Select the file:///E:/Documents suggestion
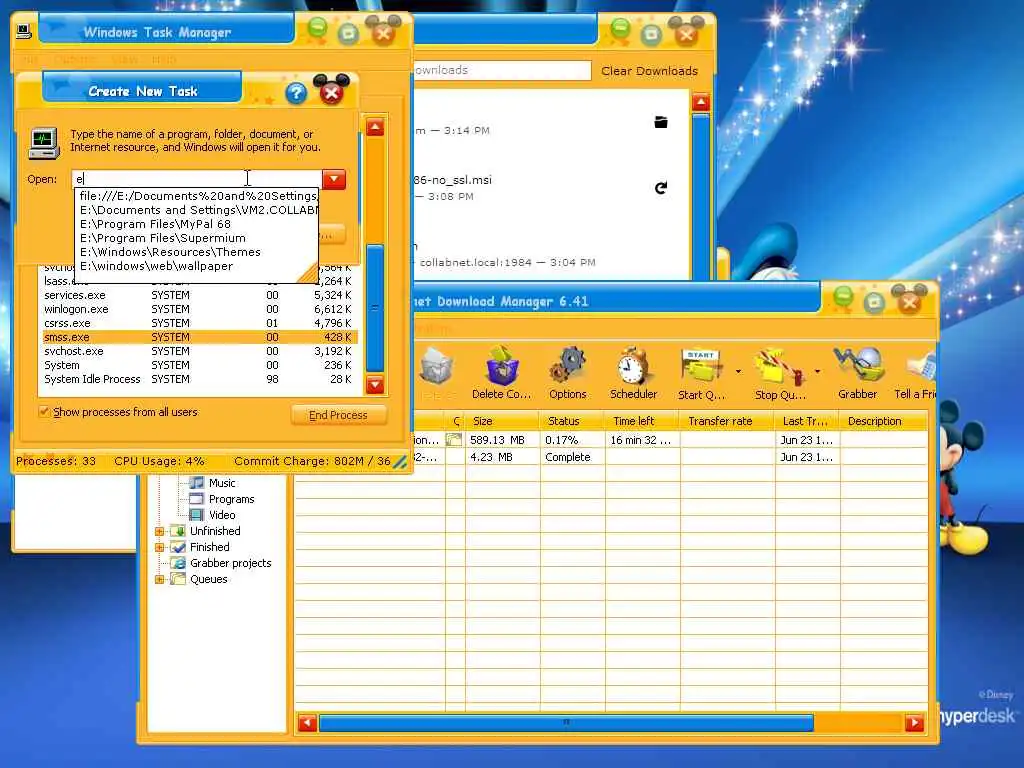This screenshot has height=768, width=1024. (x=197, y=196)
